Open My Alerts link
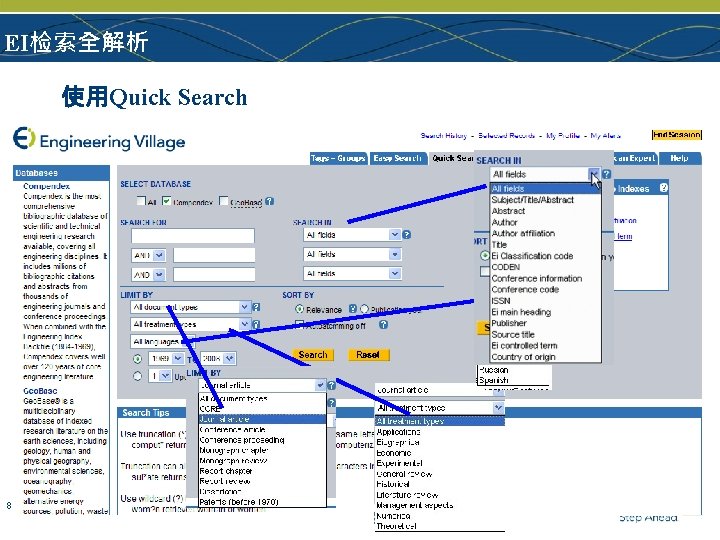720x540 pixels. (606, 135)
